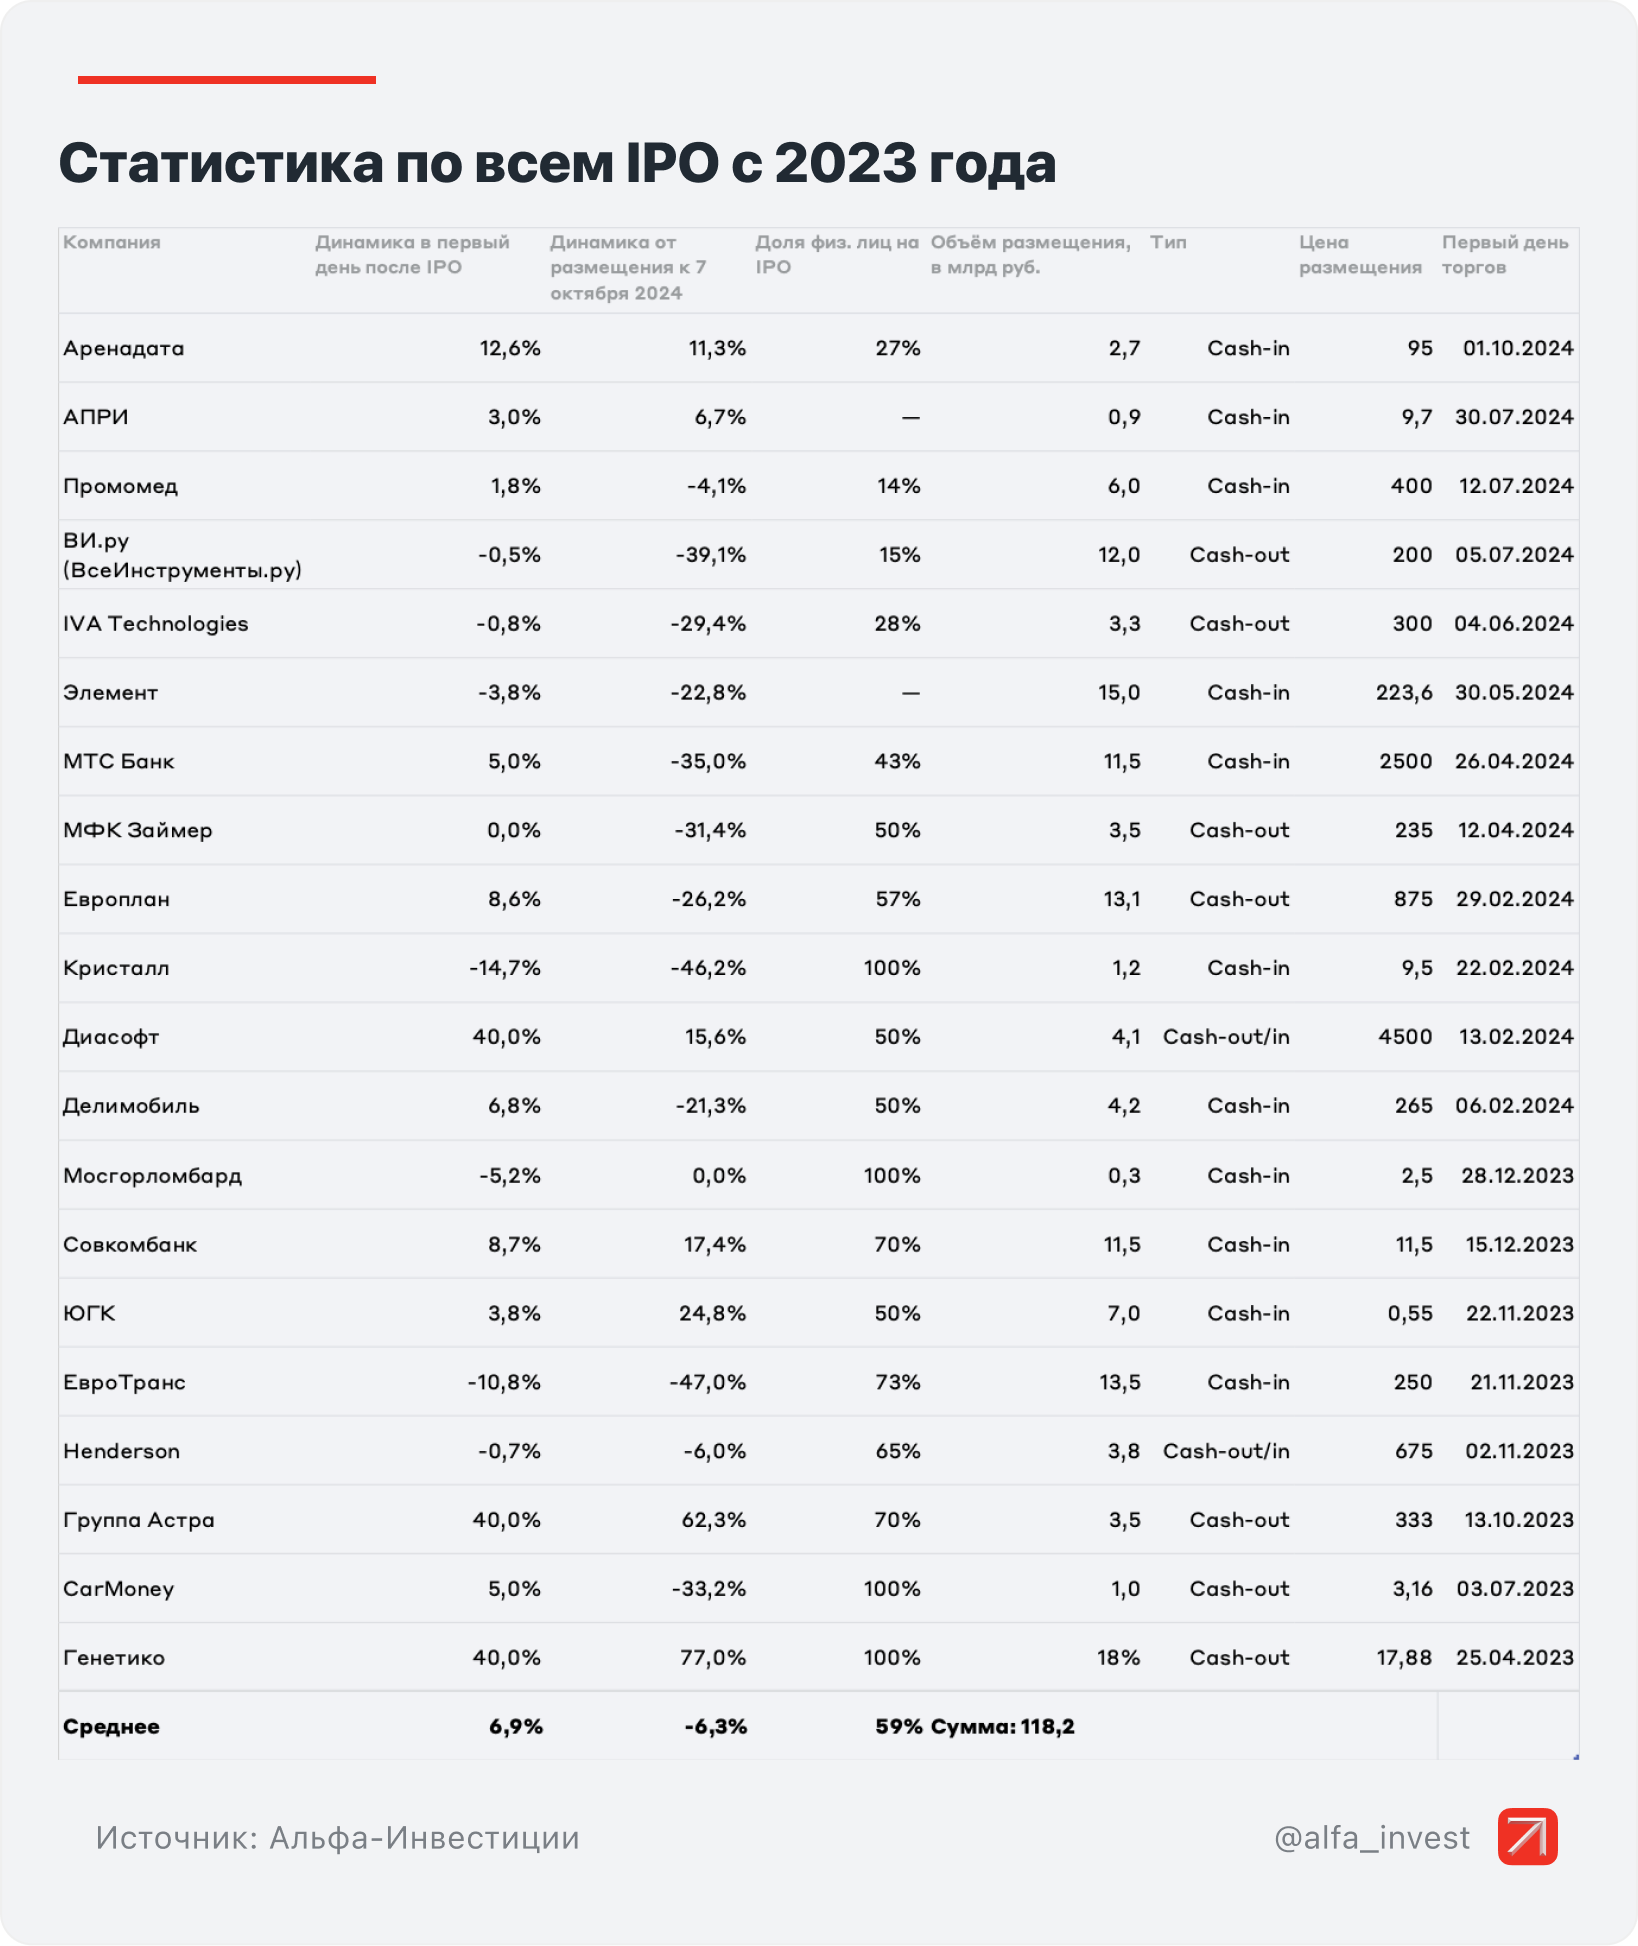This screenshot has height=1946, width=1638.
Task: Click the title Статистика по всем IPO
Action: tap(557, 163)
